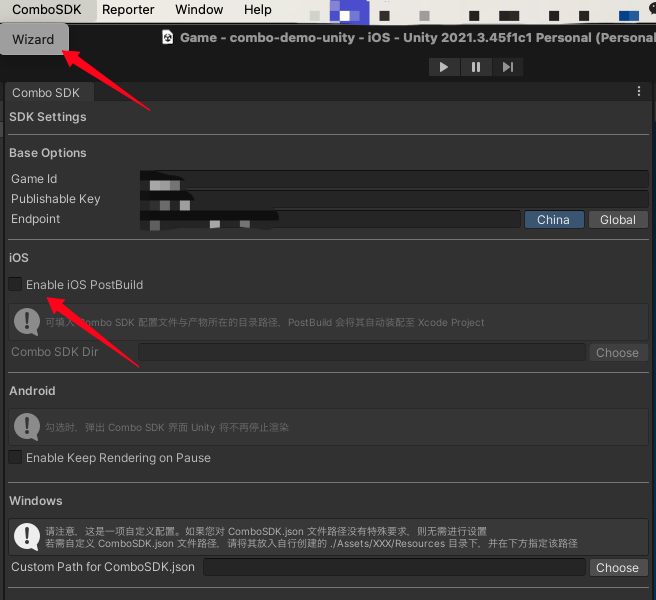The image size is (656, 600).
Task: Click the Pause button in Unity toolbar
Action: click(x=475, y=67)
